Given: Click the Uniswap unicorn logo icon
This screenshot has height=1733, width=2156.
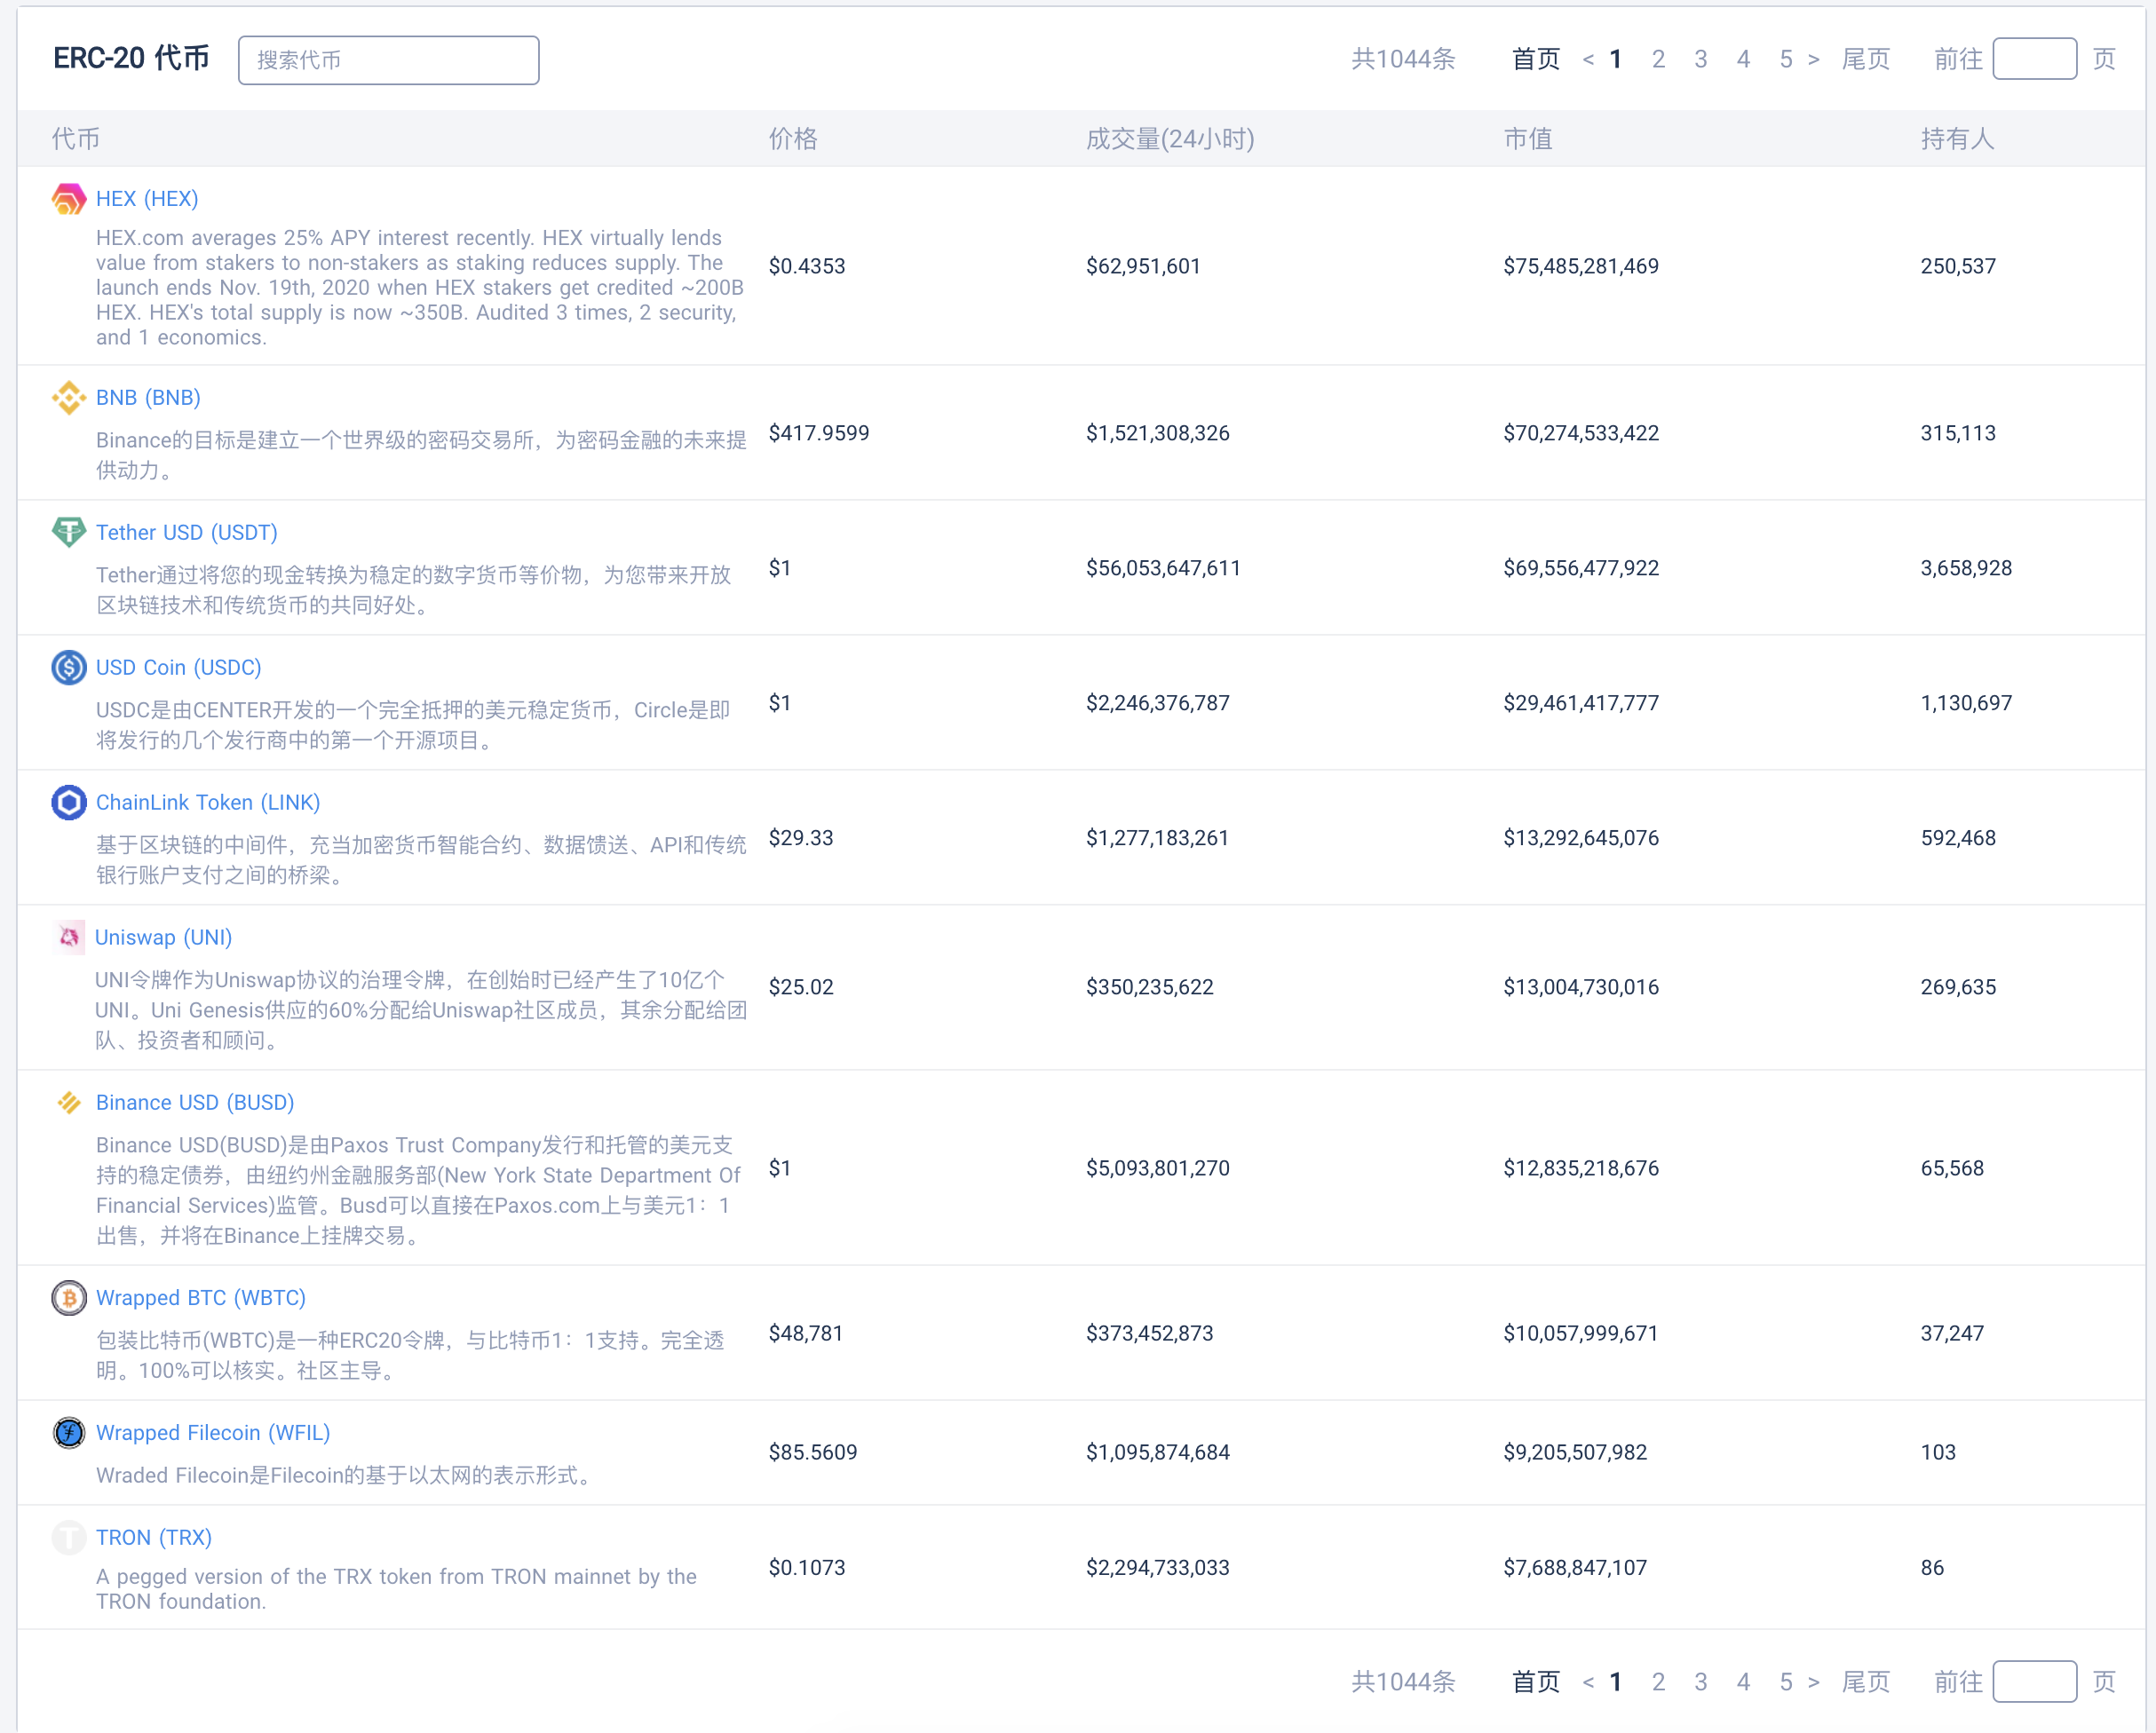Looking at the screenshot, I should [x=69, y=937].
